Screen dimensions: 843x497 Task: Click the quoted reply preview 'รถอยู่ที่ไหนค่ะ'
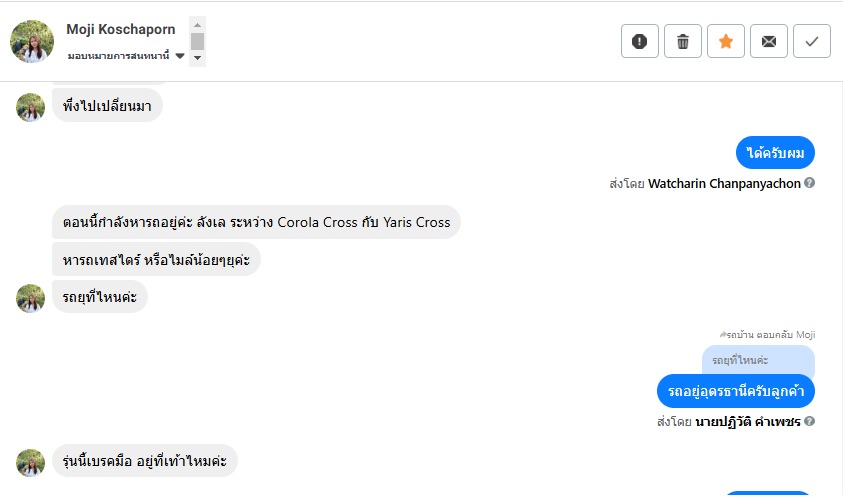click(x=758, y=360)
